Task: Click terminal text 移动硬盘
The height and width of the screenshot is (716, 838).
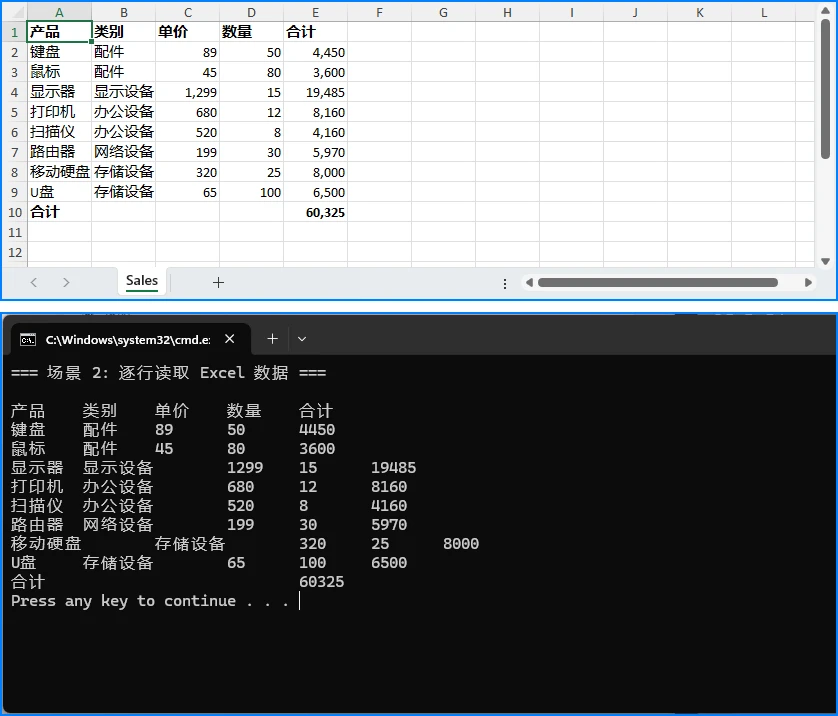Action: [46, 543]
